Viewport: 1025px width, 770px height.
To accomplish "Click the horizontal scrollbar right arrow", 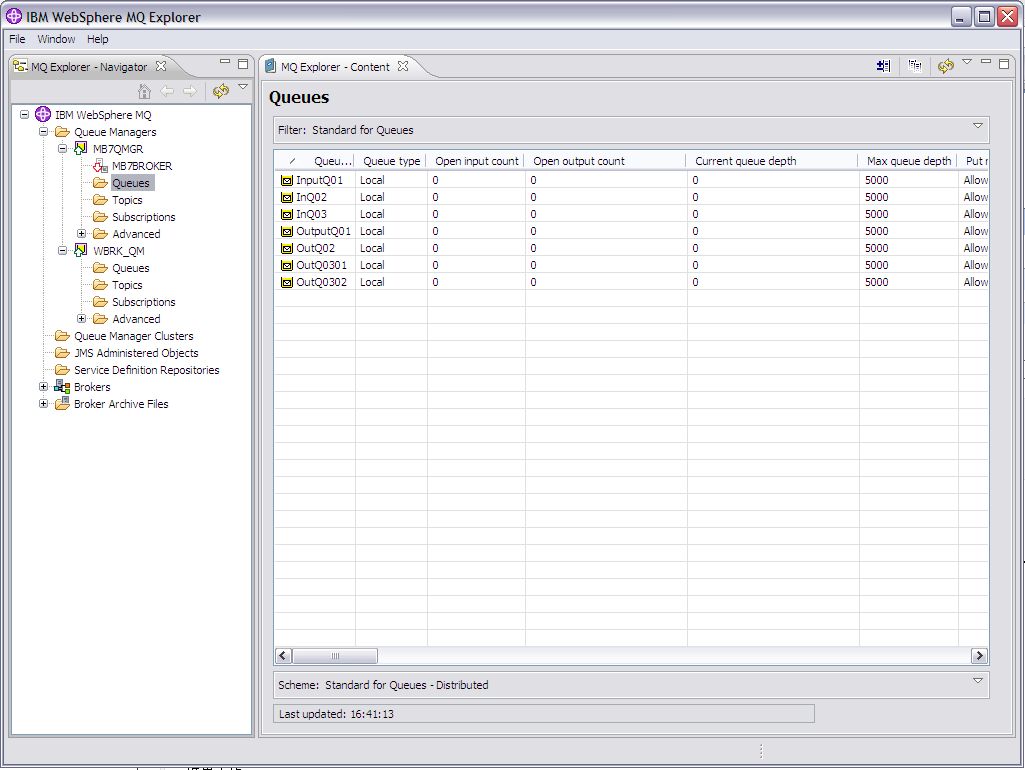I will click(979, 656).
